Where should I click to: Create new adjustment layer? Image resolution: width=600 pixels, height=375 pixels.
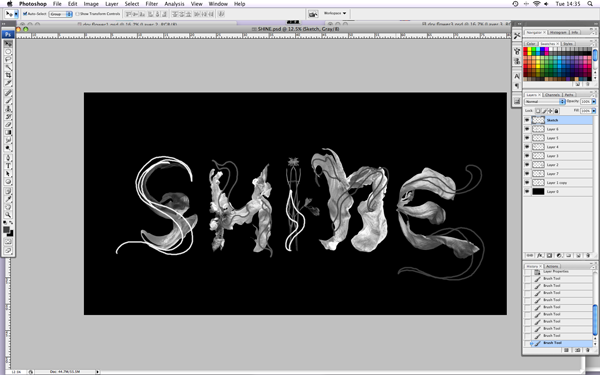coord(559,255)
